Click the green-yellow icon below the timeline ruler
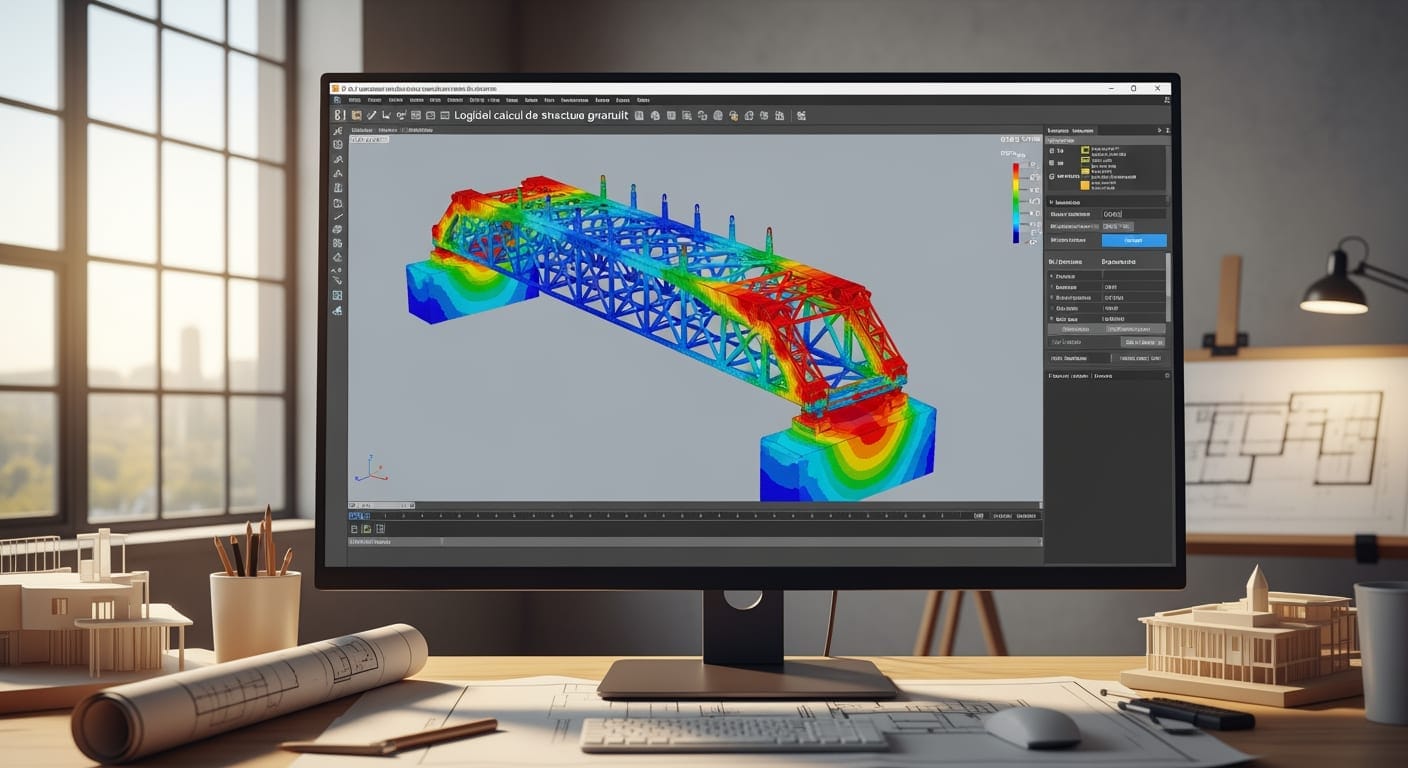Screen dimensions: 1408x768 pyautogui.click(x=366, y=529)
